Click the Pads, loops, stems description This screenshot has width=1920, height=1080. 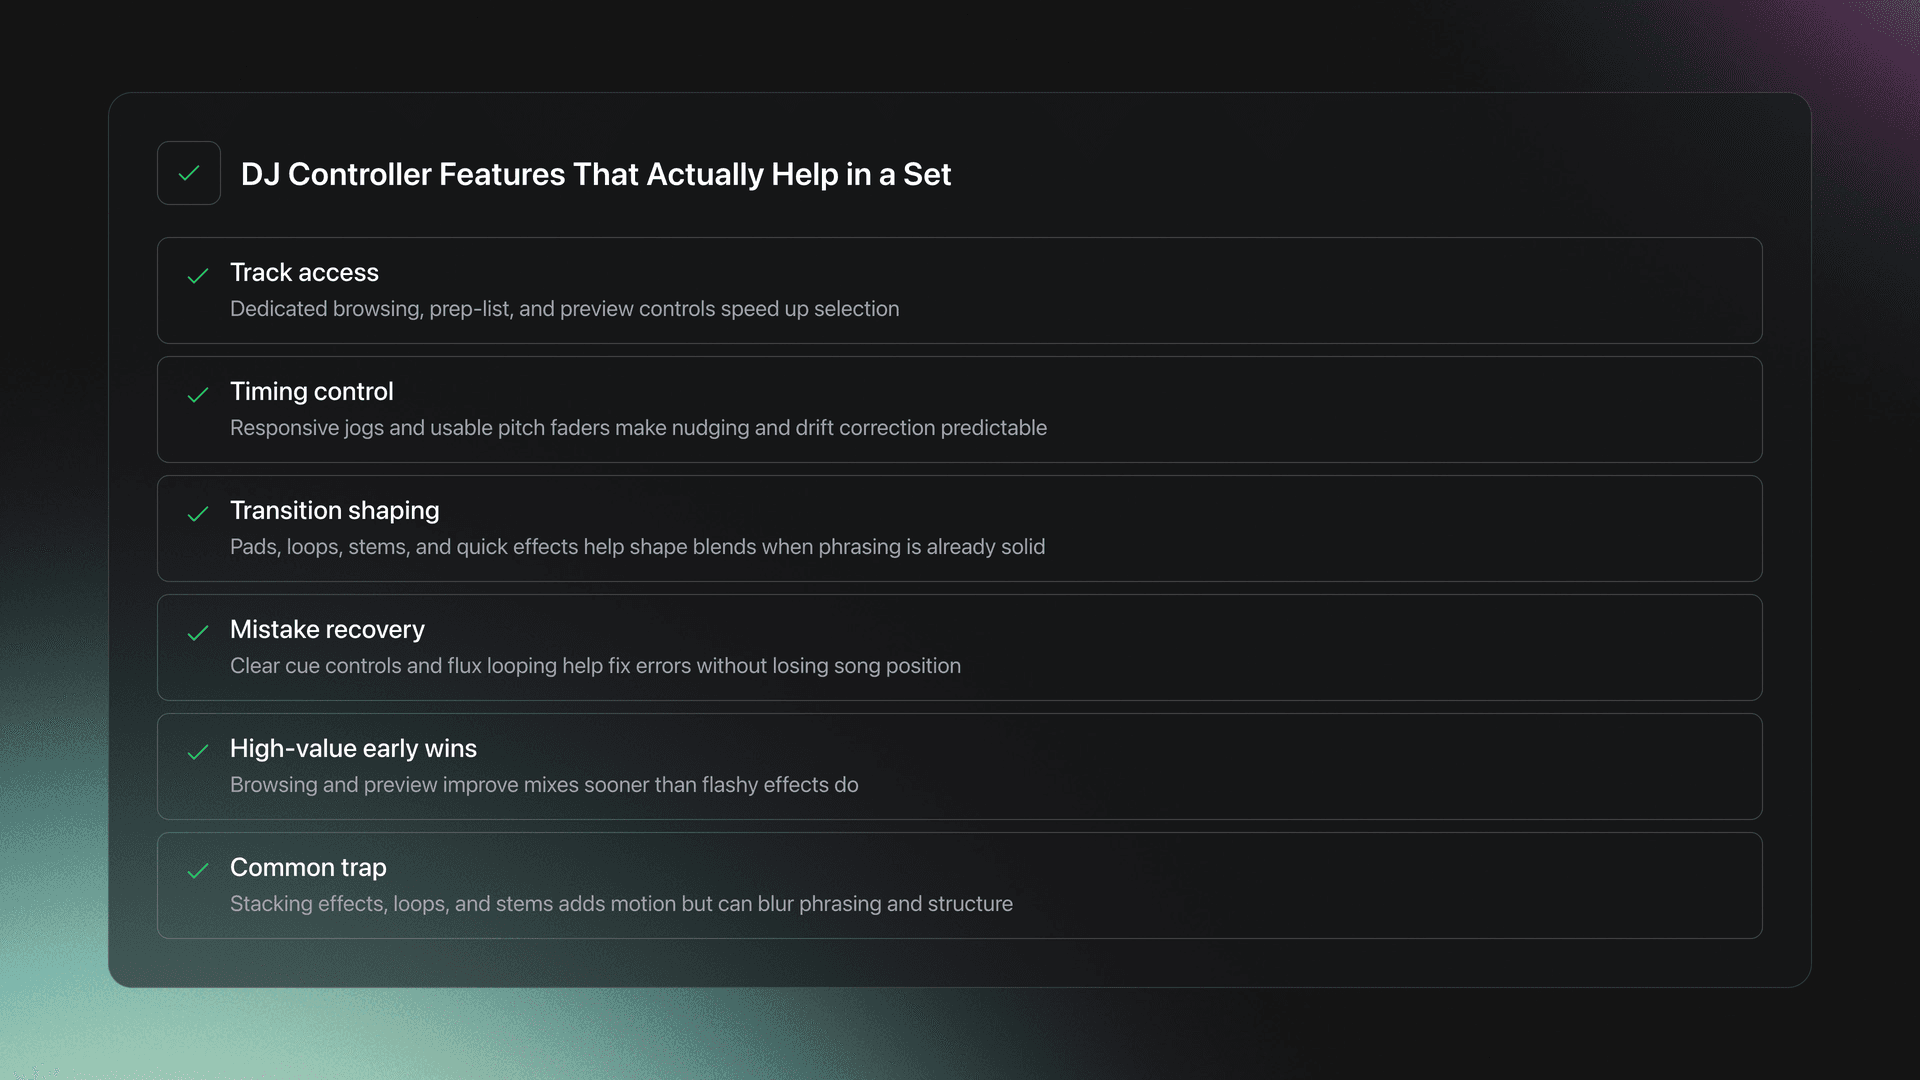point(637,547)
